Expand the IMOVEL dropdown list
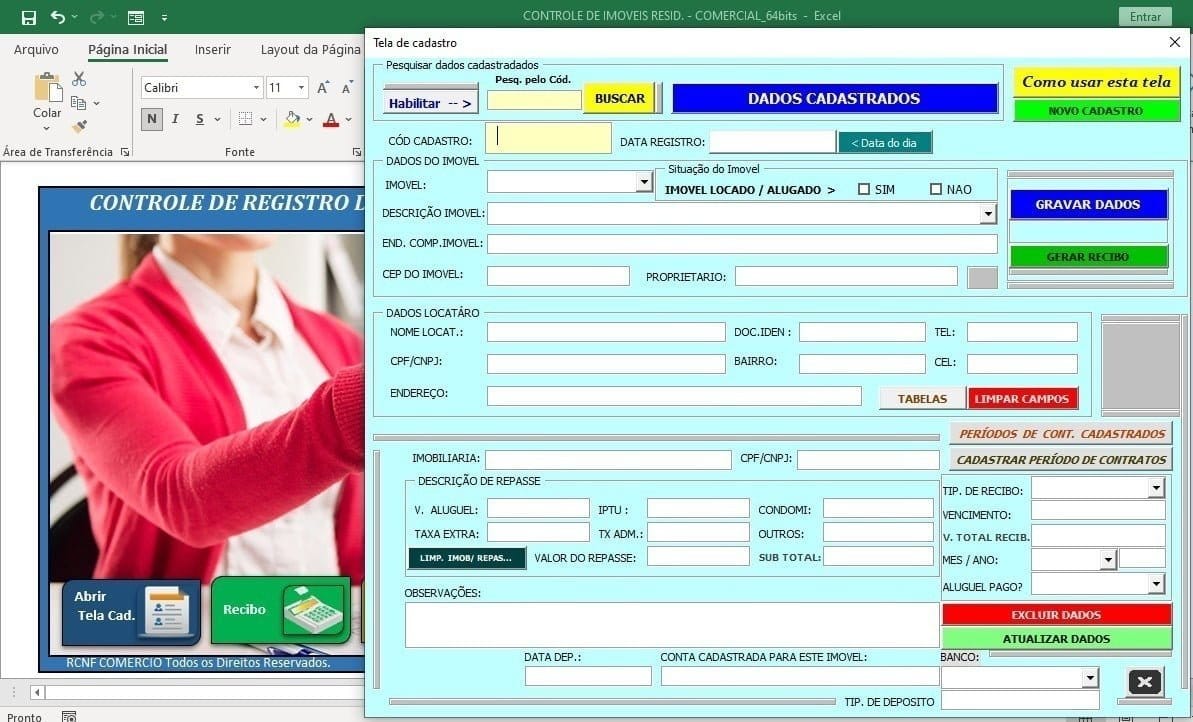 coord(644,182)
